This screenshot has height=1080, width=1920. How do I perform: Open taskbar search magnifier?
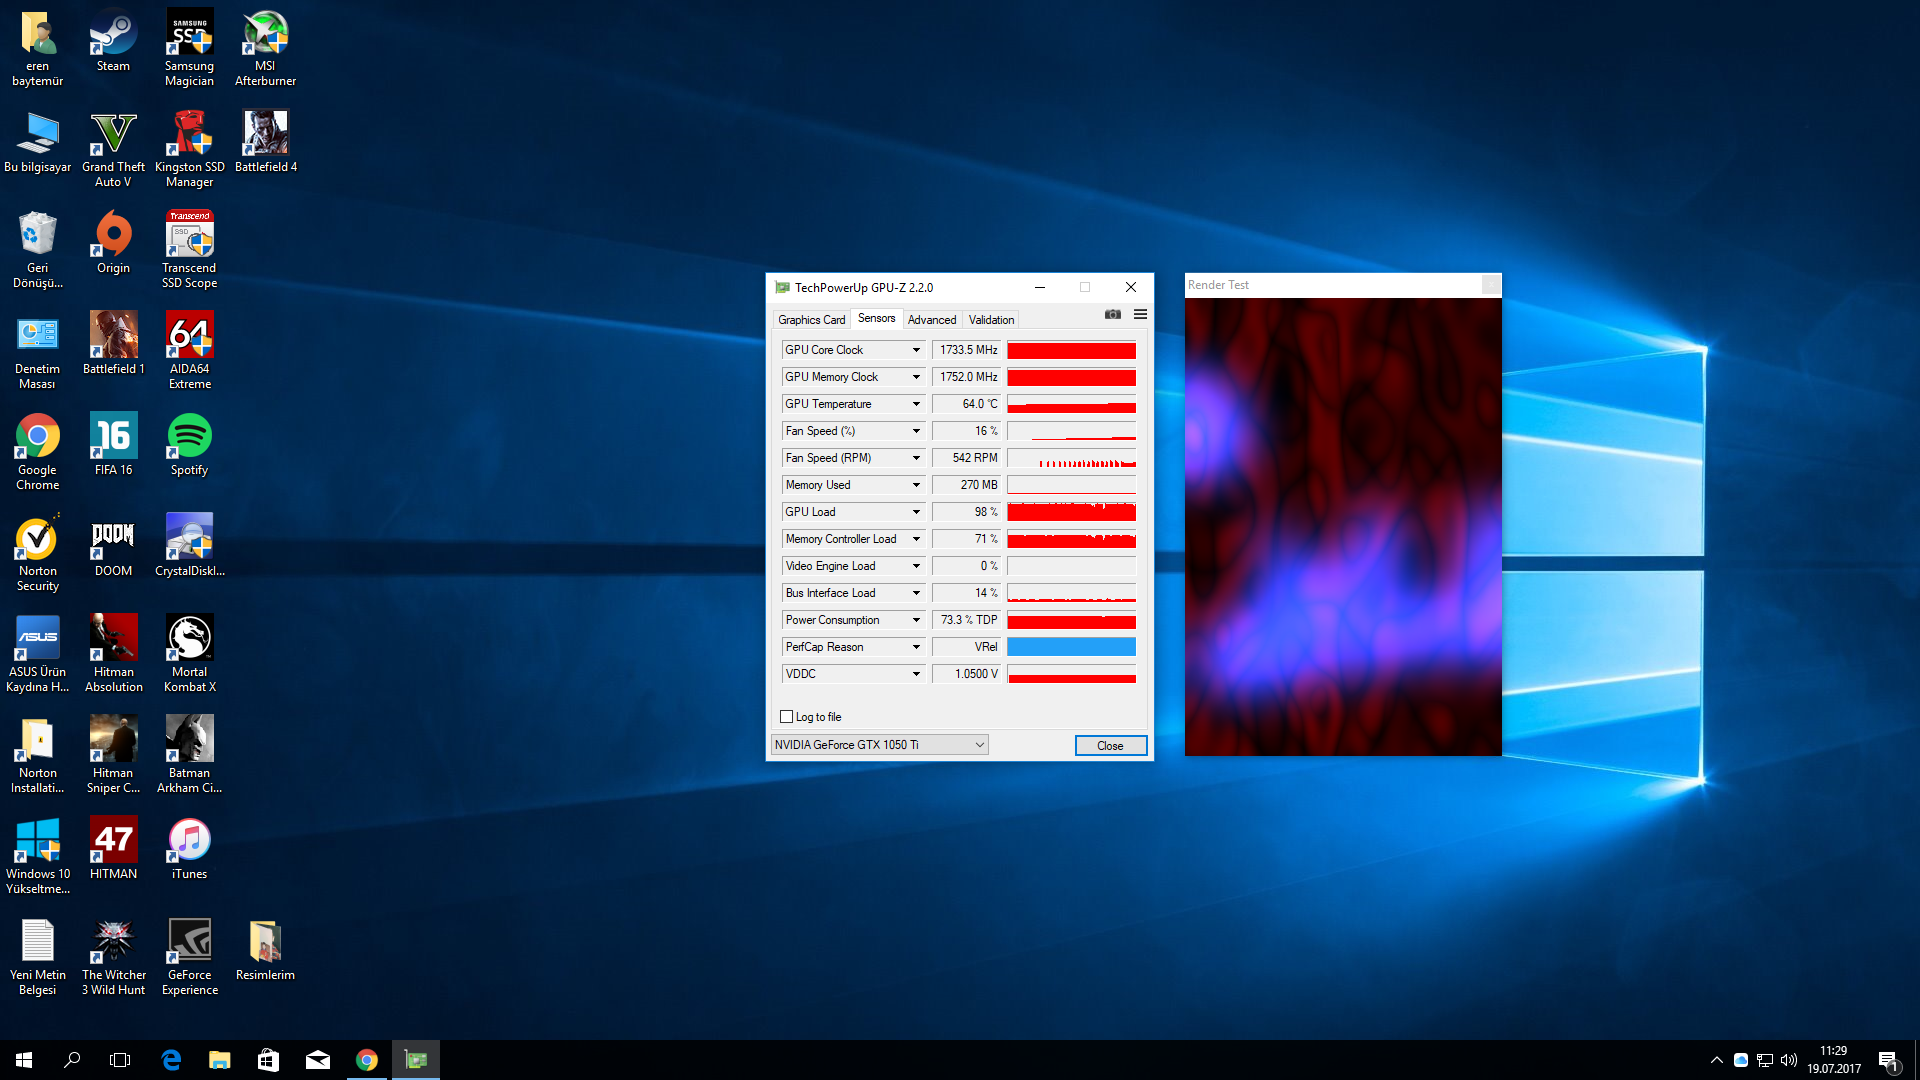click(x=72, y=1060)
